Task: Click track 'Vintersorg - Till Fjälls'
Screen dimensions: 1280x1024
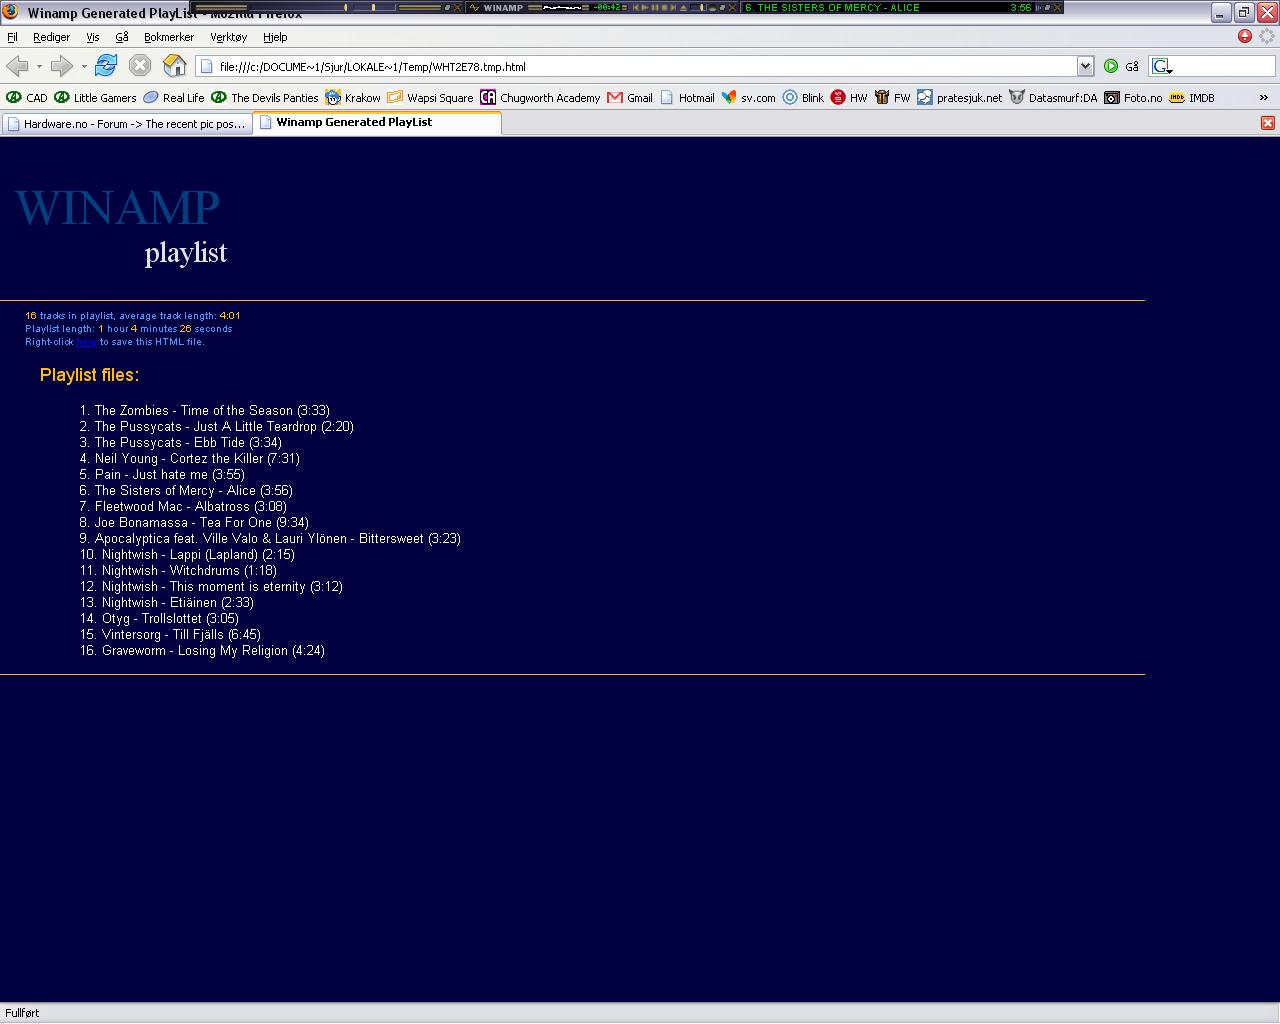Action: 181,635
